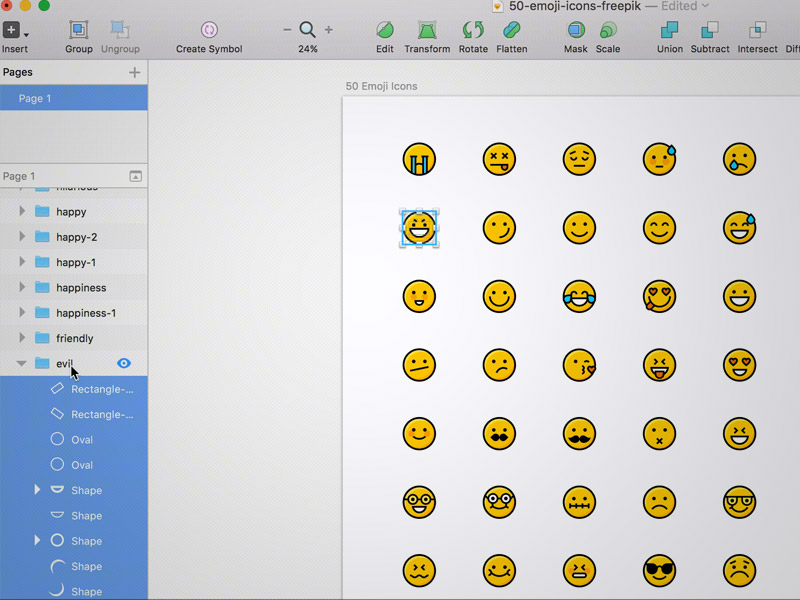Click the magnifier zoom icon

pyautogui.click(x=307, y=30)
